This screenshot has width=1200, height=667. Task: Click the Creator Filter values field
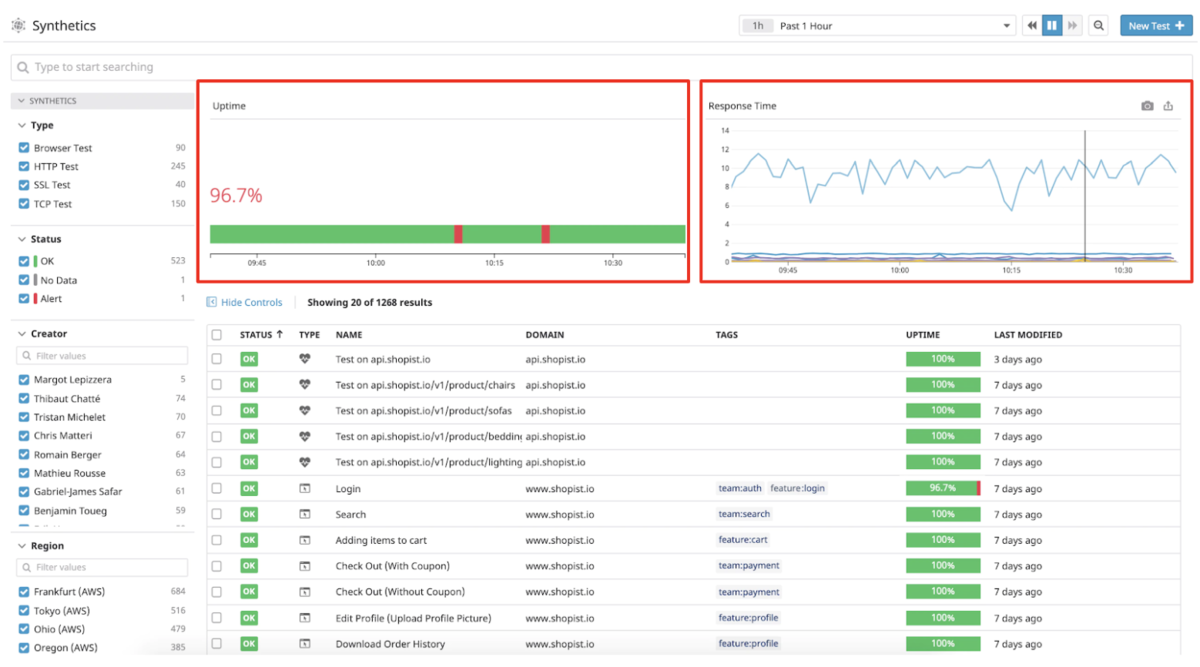point(102,356)
